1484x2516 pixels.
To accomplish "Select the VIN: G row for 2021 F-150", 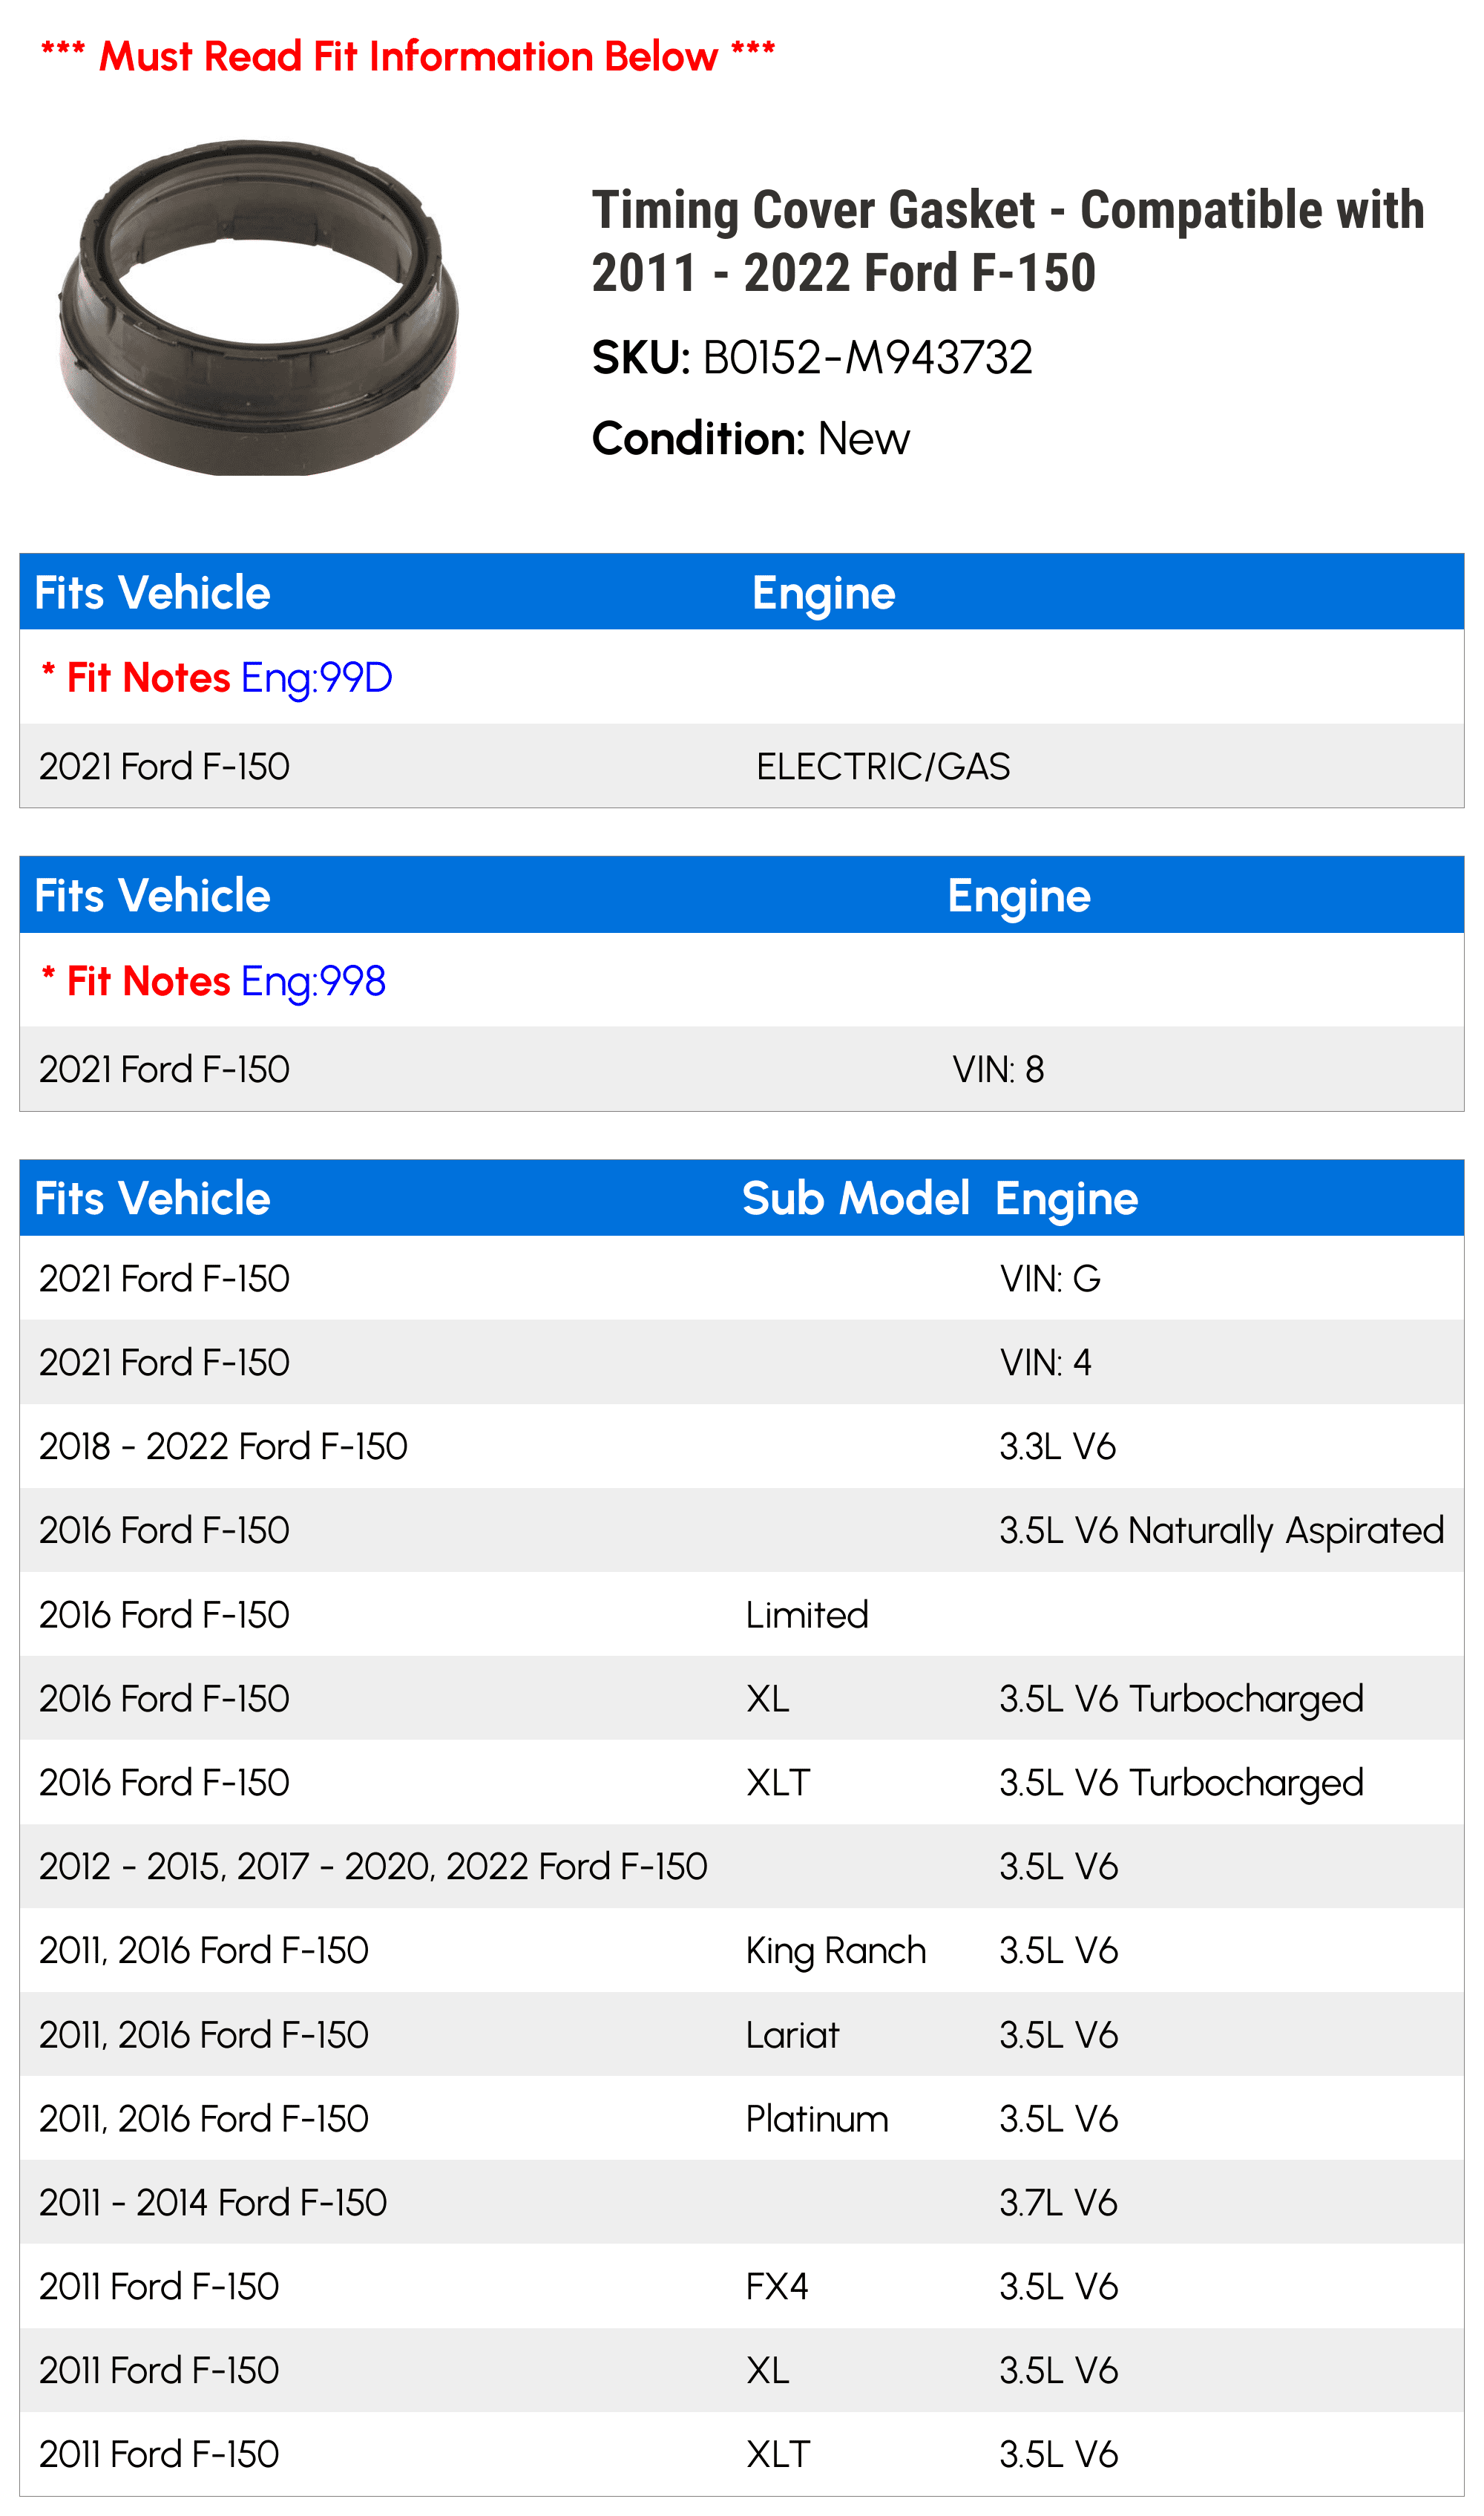I will click(742, 1278).
